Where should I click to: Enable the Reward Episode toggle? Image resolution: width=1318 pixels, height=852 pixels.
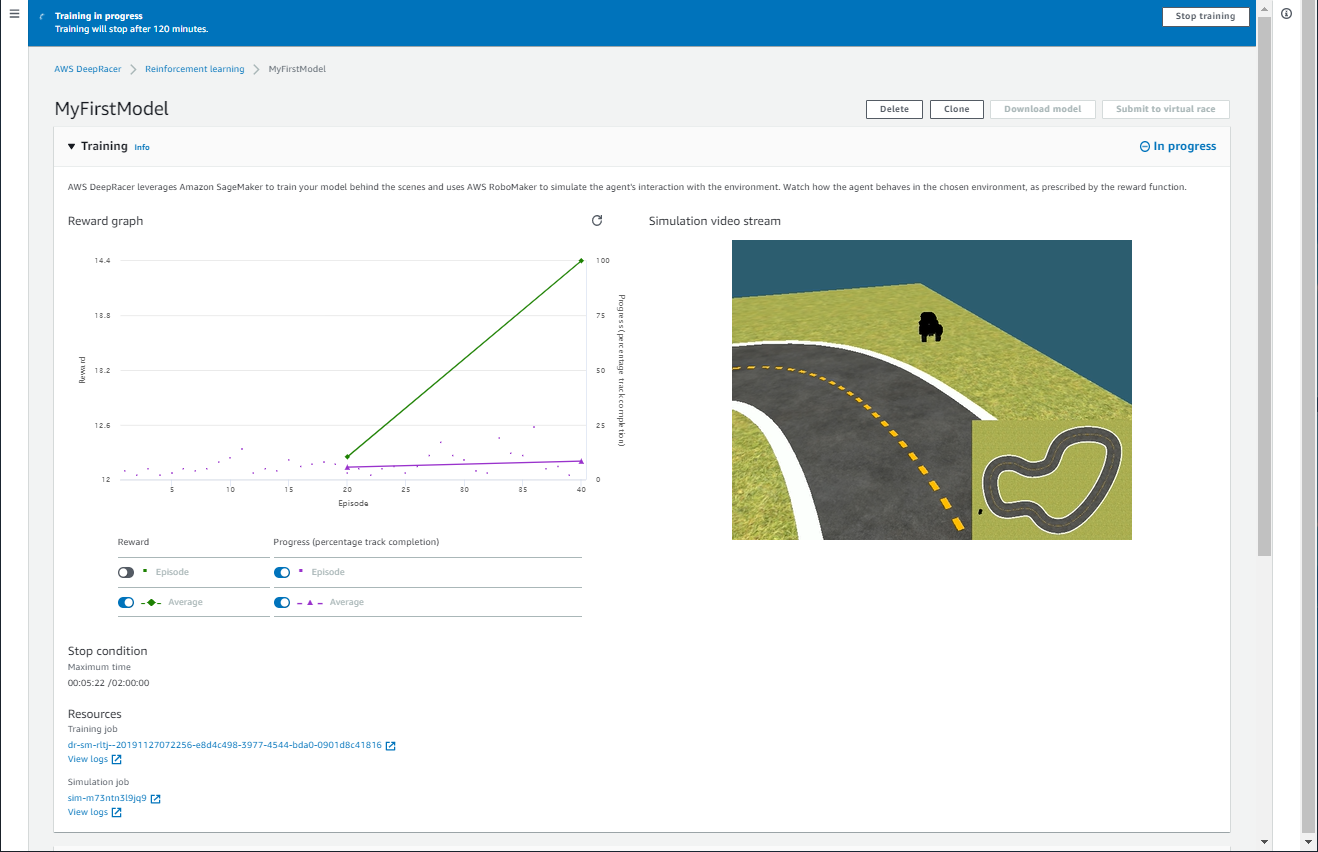126,572
